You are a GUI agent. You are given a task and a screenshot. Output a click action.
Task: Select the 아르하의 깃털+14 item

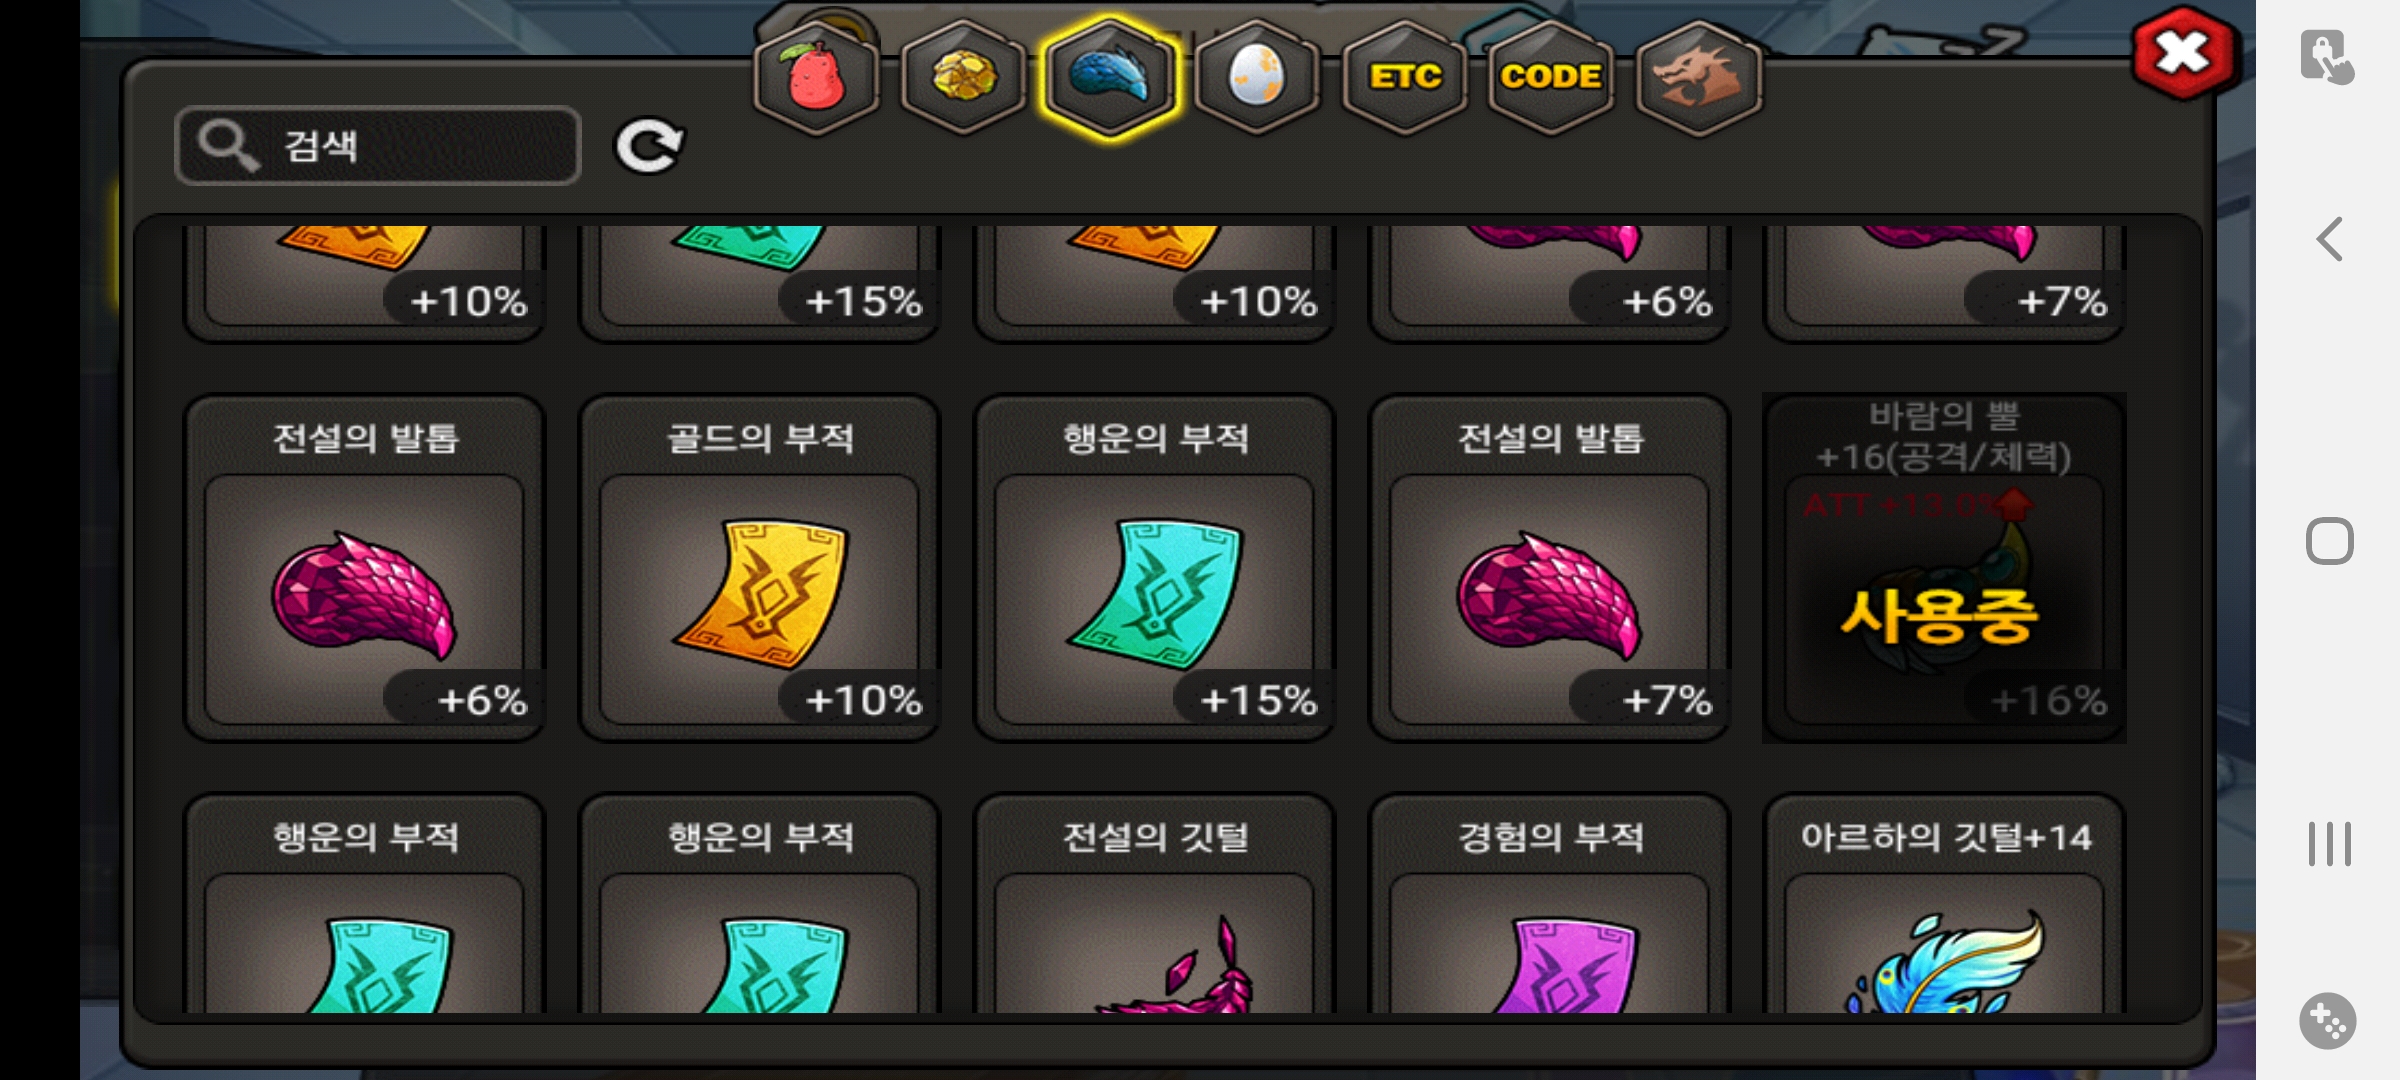[1945, 903]
